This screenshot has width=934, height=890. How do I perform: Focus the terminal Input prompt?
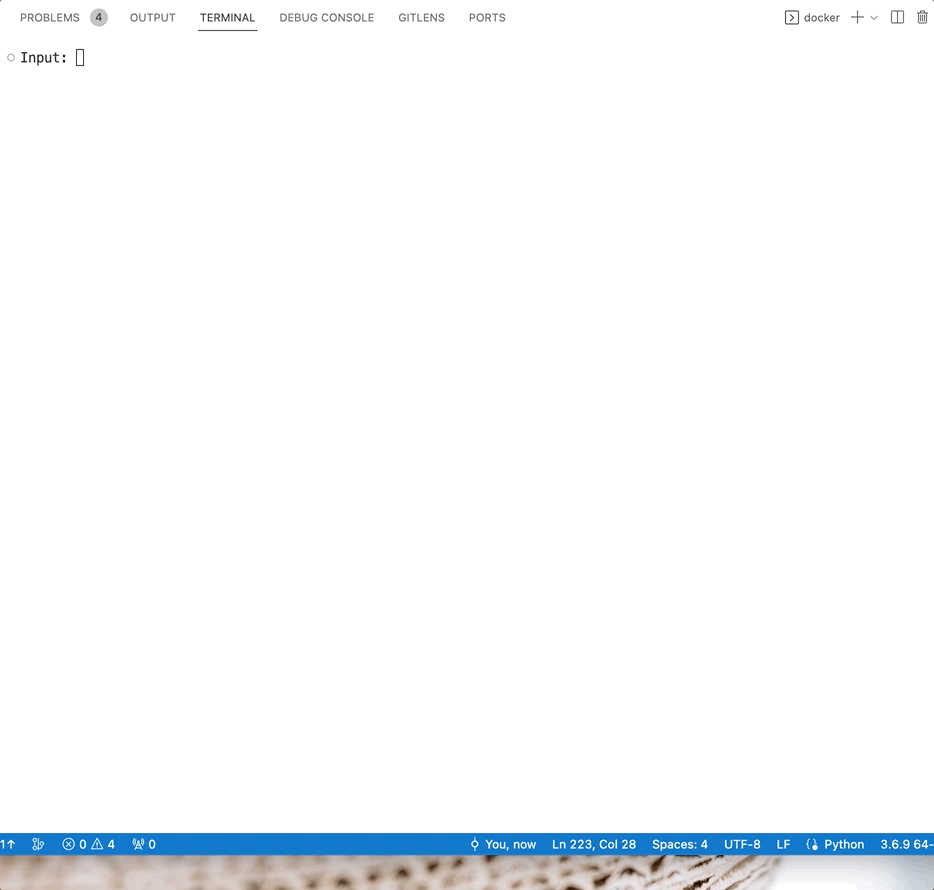[x=52, y=58]
